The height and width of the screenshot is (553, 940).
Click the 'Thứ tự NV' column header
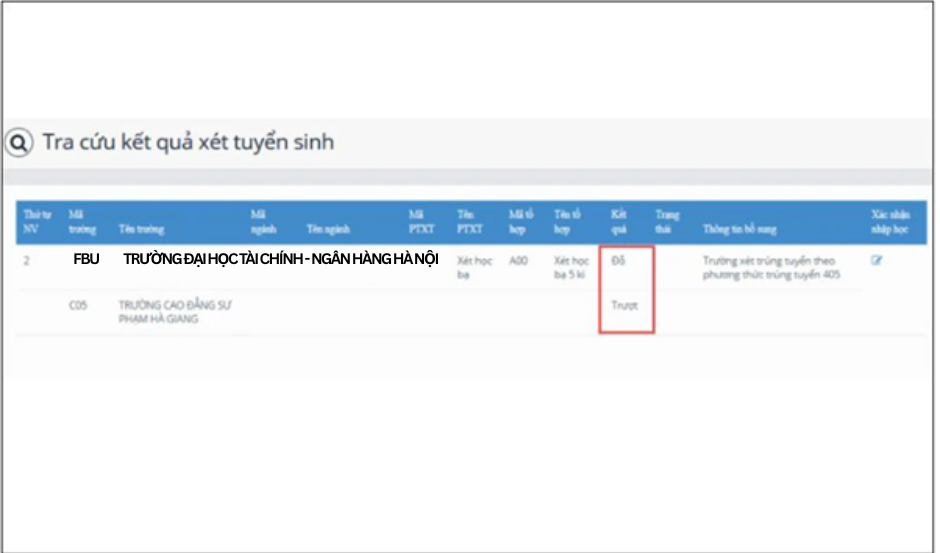pos(31,221)
